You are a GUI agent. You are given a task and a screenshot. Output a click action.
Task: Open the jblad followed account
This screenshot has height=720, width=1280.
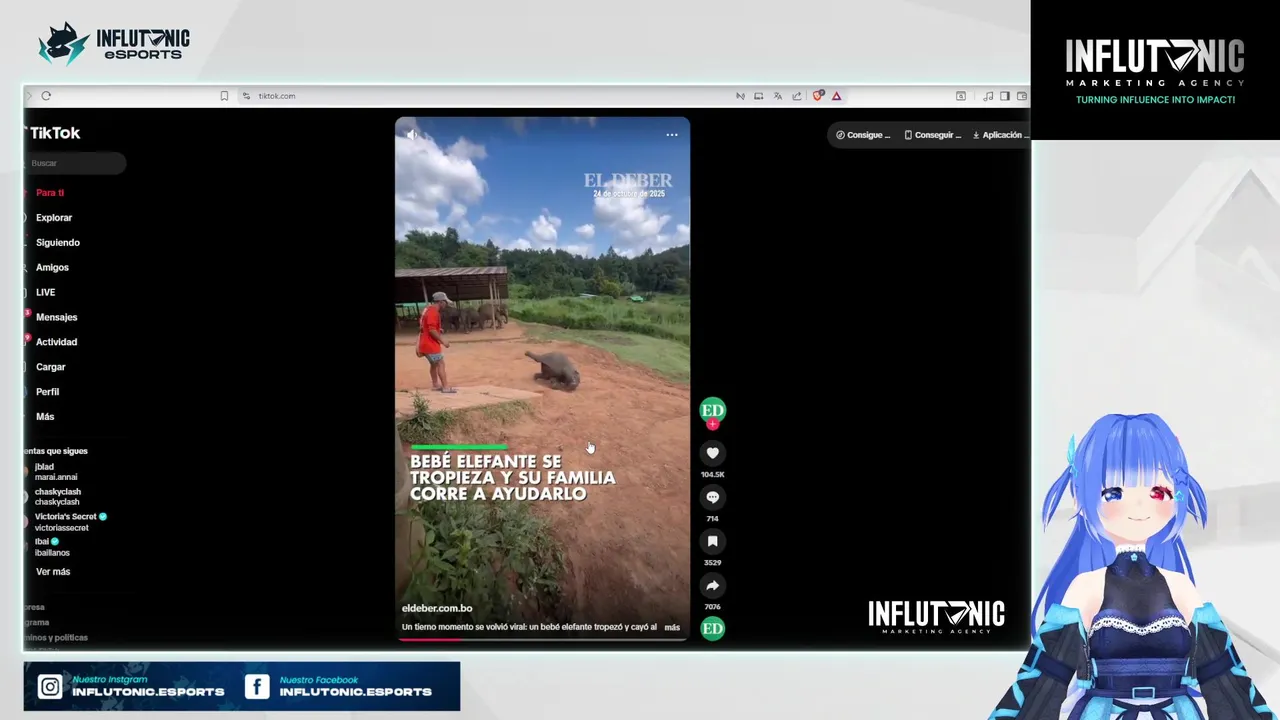55,472
